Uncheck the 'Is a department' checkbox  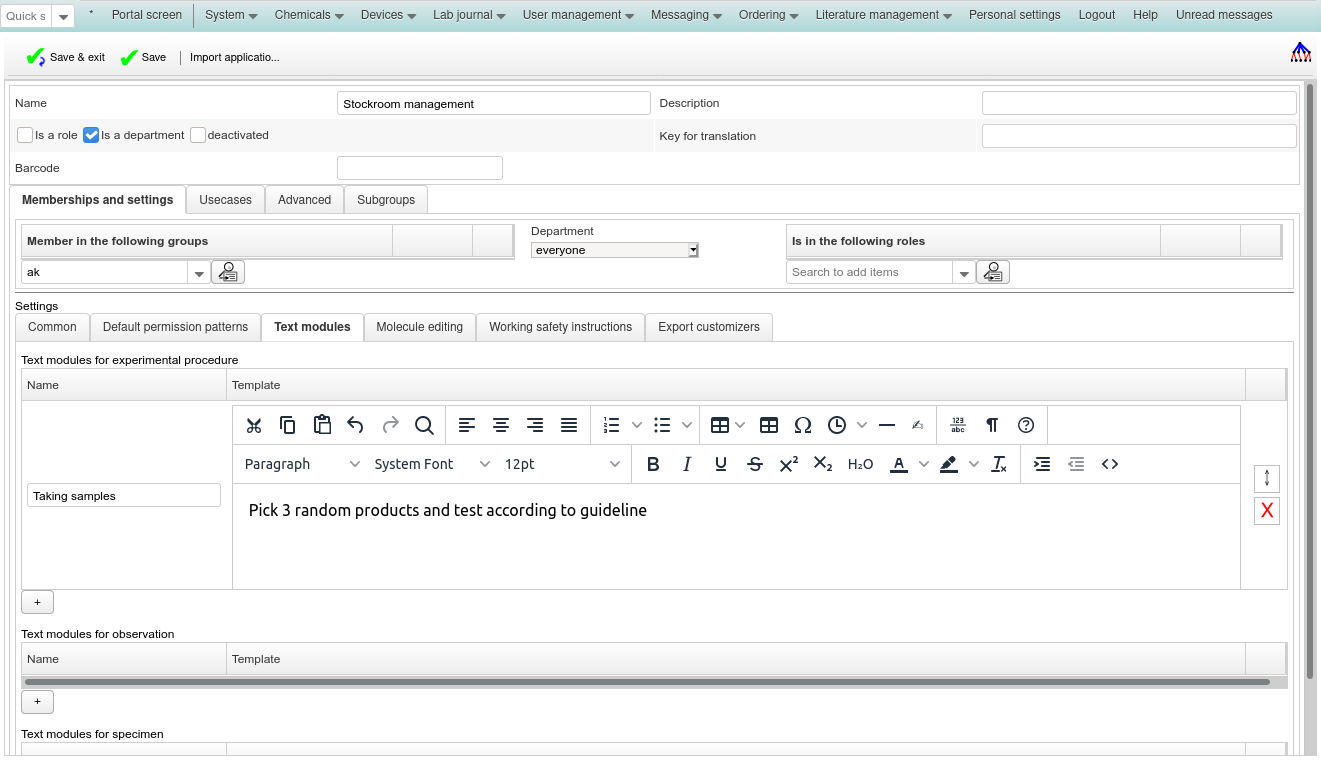[x=91, y=135]
